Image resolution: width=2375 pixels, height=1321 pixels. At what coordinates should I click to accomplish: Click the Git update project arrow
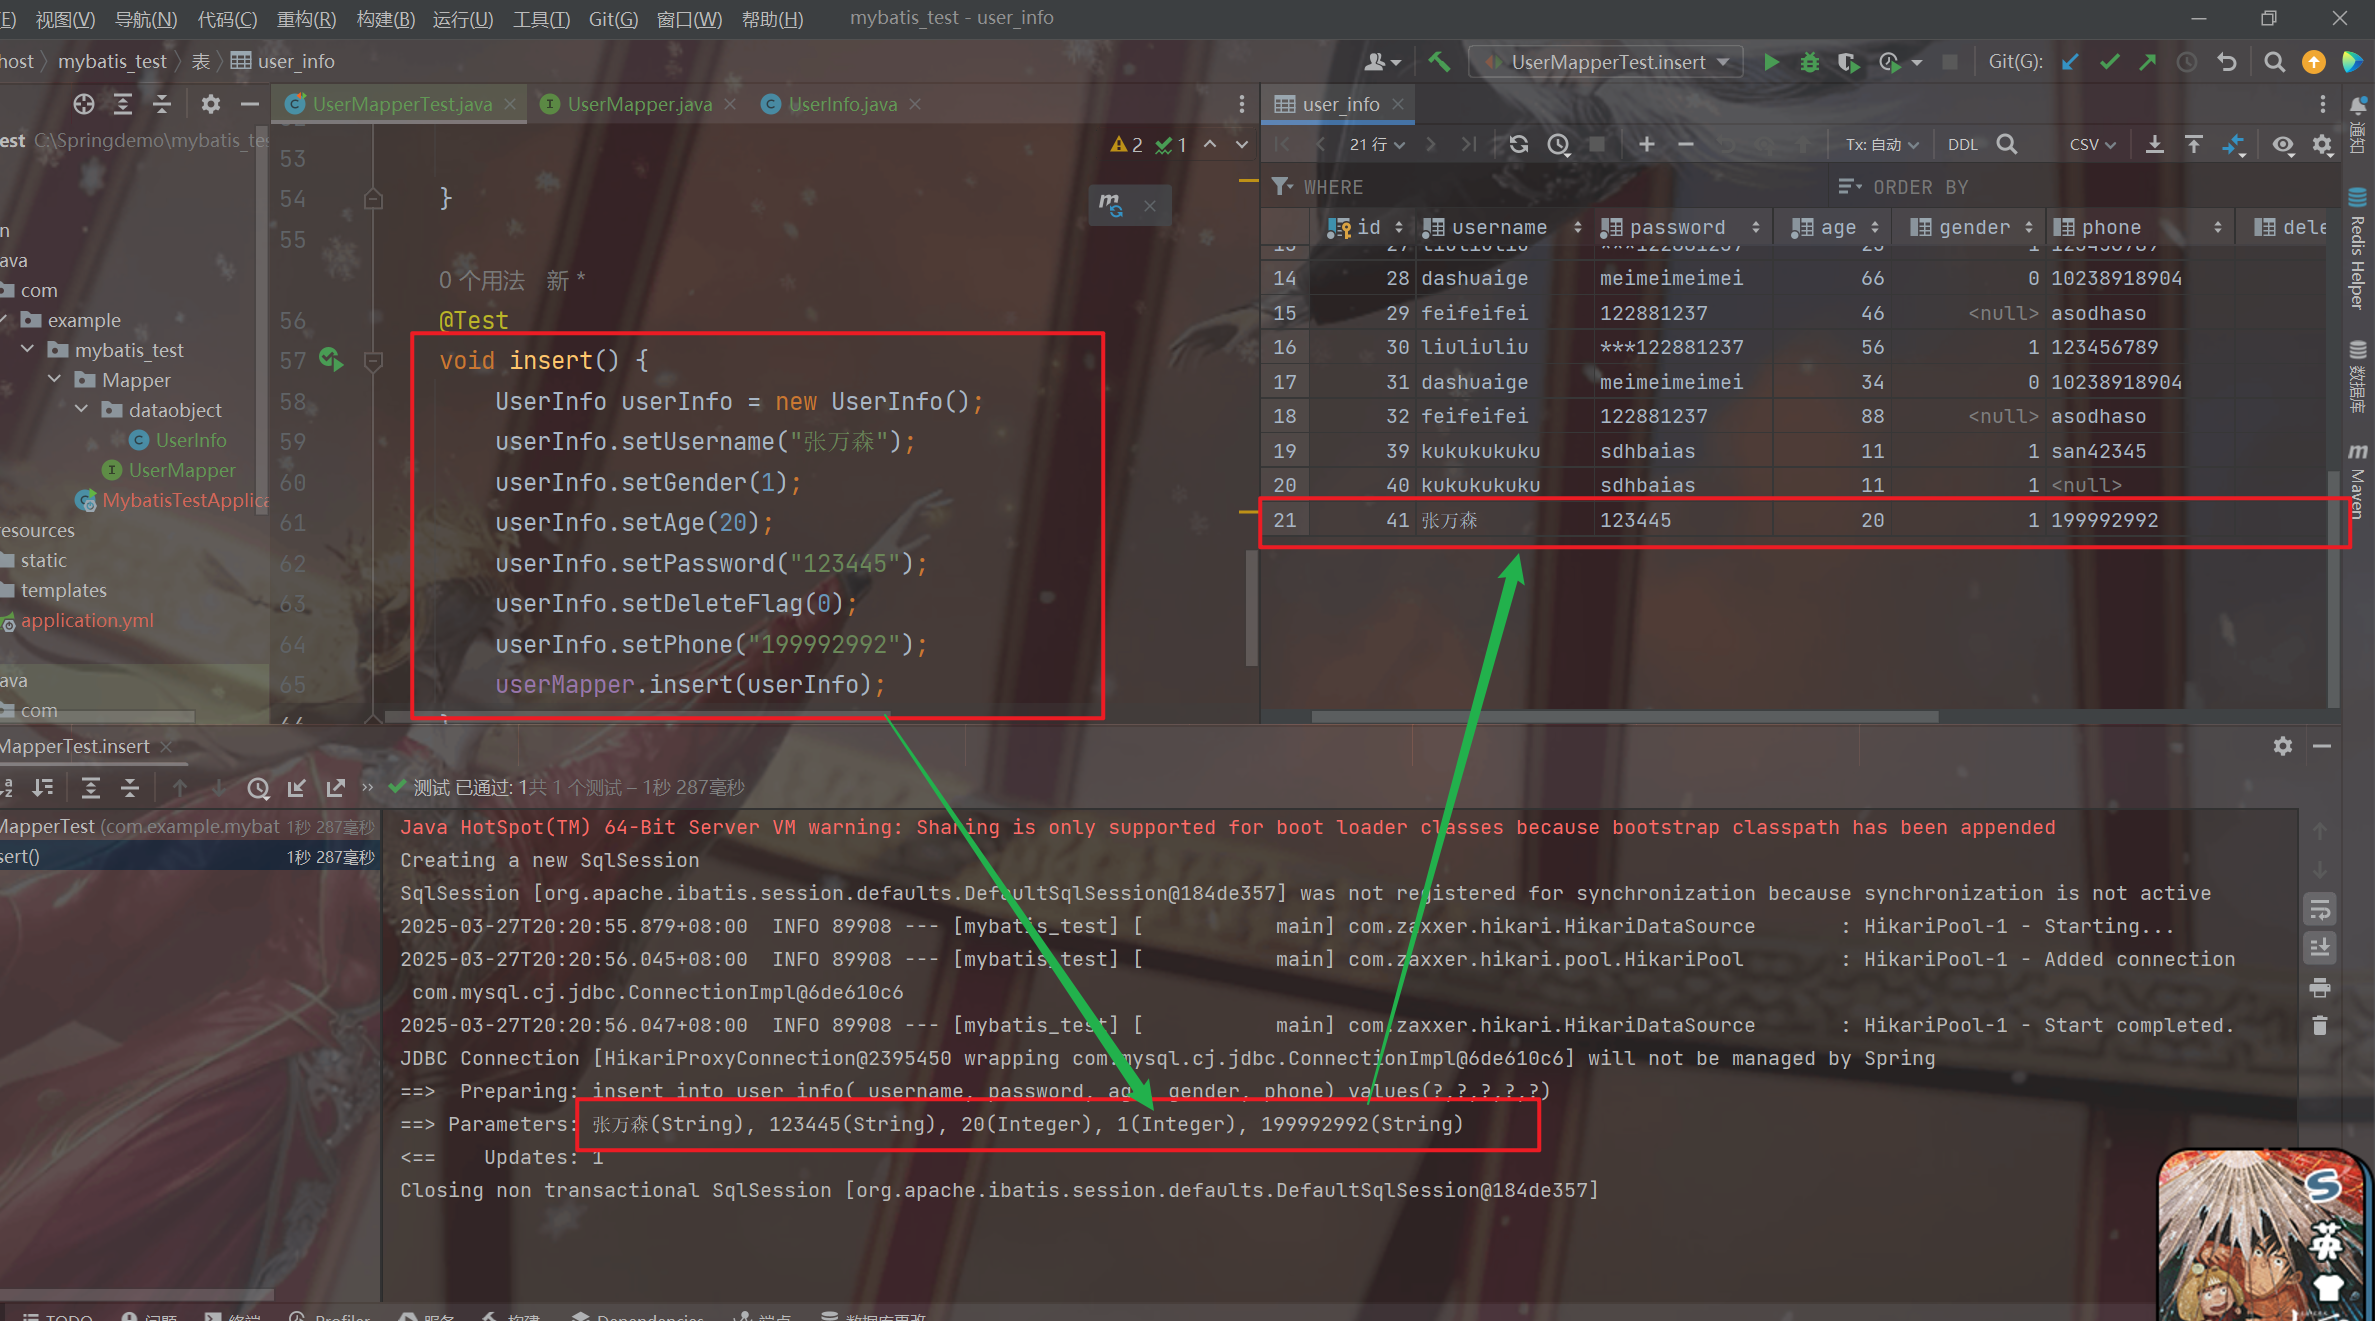tap(2070, 62)
